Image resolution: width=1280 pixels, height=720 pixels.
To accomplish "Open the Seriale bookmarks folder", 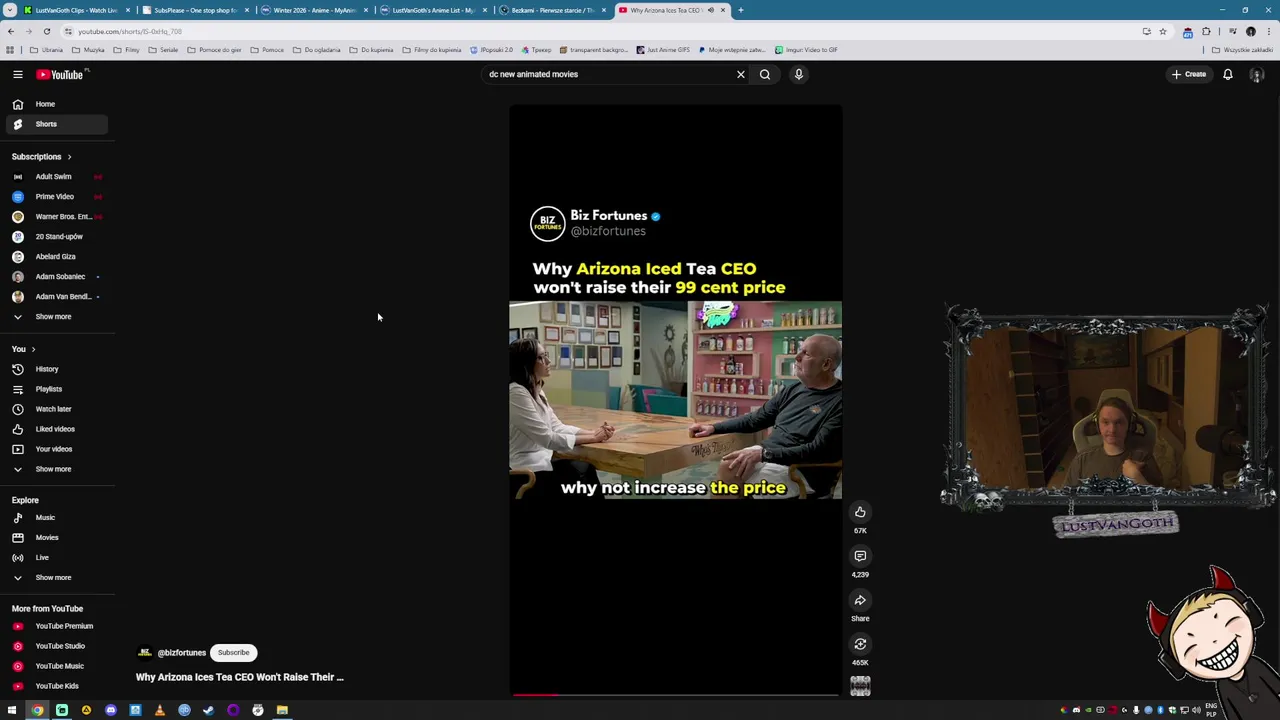I will pyautogui.click(x=163, y=50).
